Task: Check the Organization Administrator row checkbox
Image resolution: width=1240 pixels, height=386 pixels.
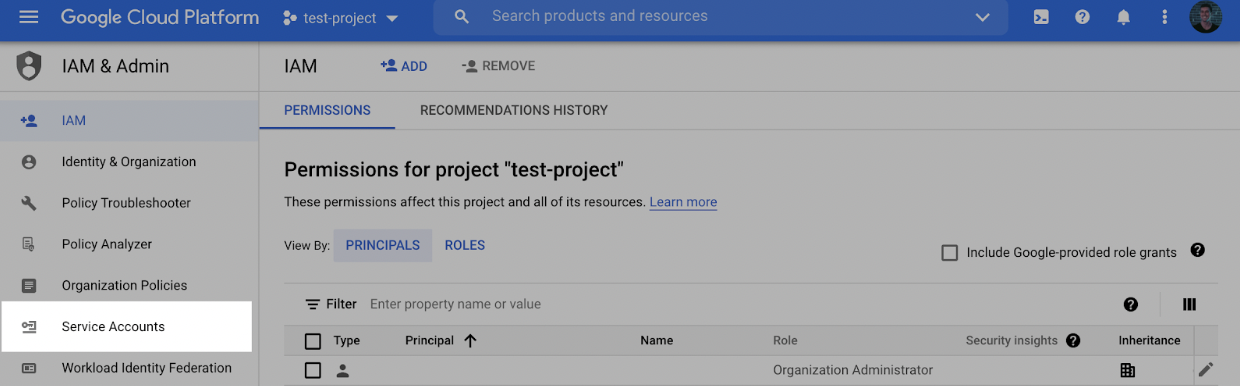Action: [313, 371]
